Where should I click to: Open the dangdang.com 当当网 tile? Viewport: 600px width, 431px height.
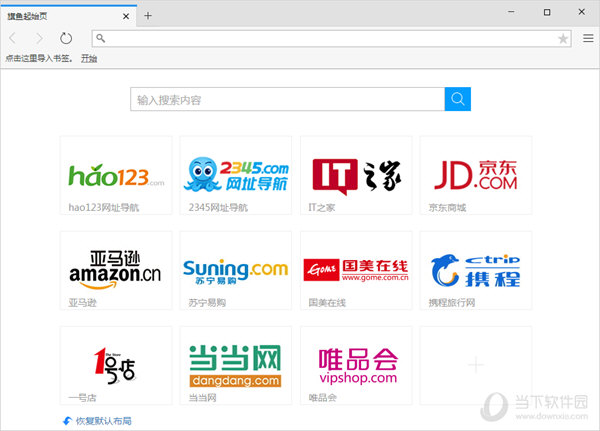[x=236, y=366]
